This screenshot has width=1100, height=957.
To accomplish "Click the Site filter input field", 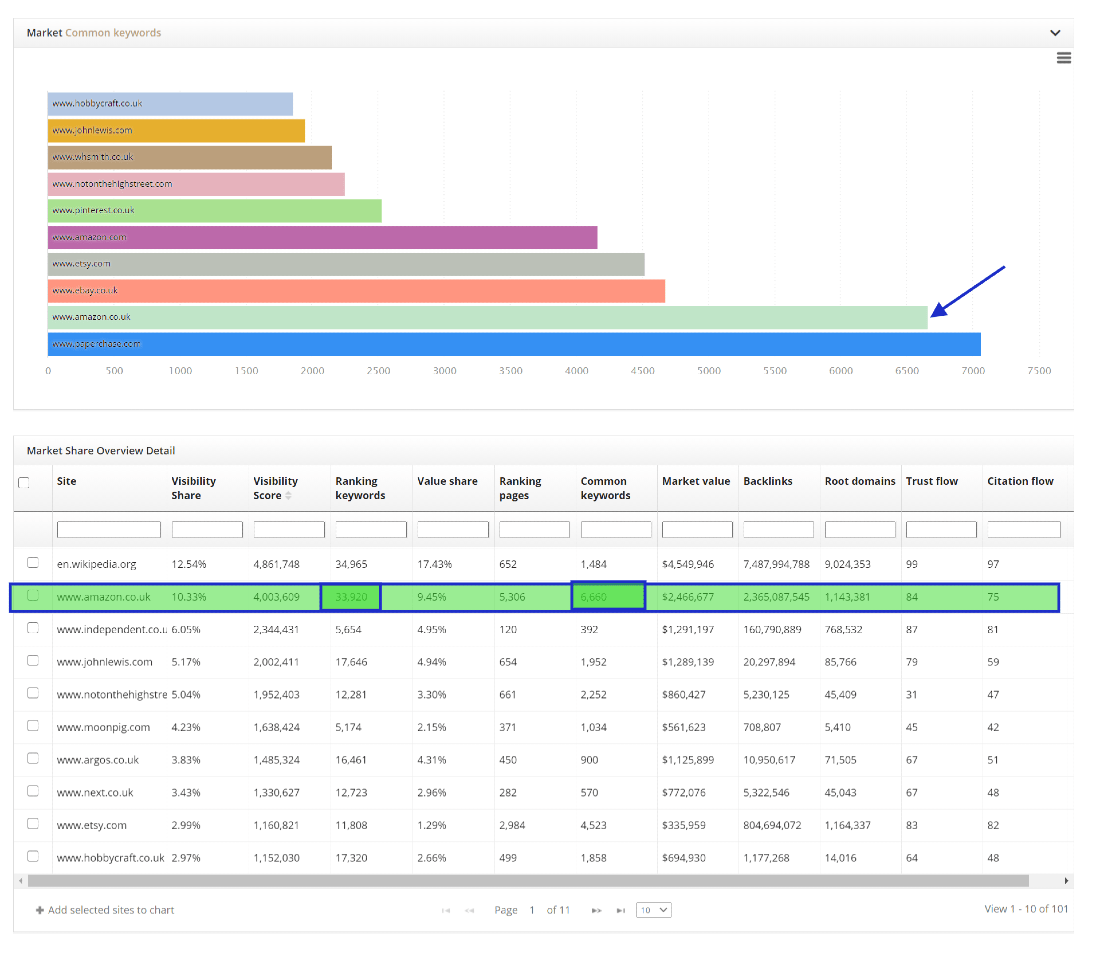I will (x=109, y=530).
